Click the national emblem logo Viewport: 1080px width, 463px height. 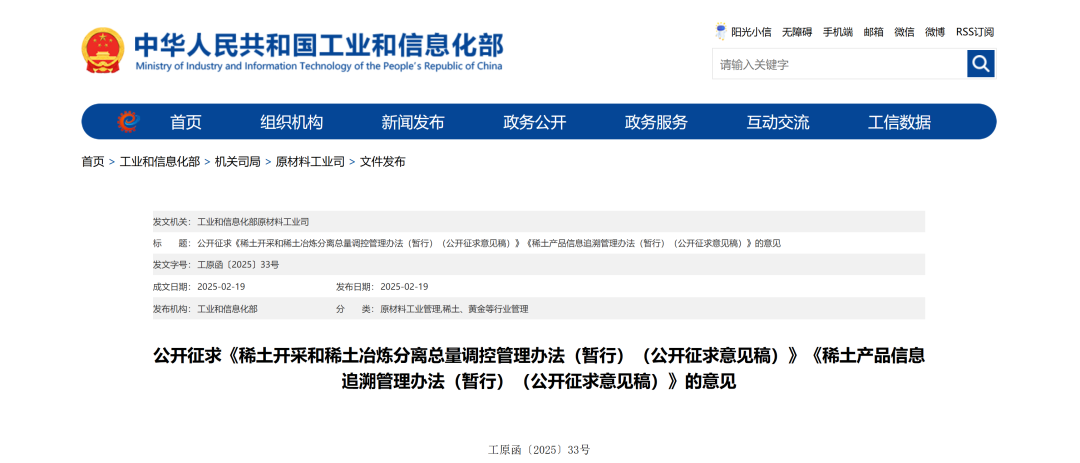[101, 51]
